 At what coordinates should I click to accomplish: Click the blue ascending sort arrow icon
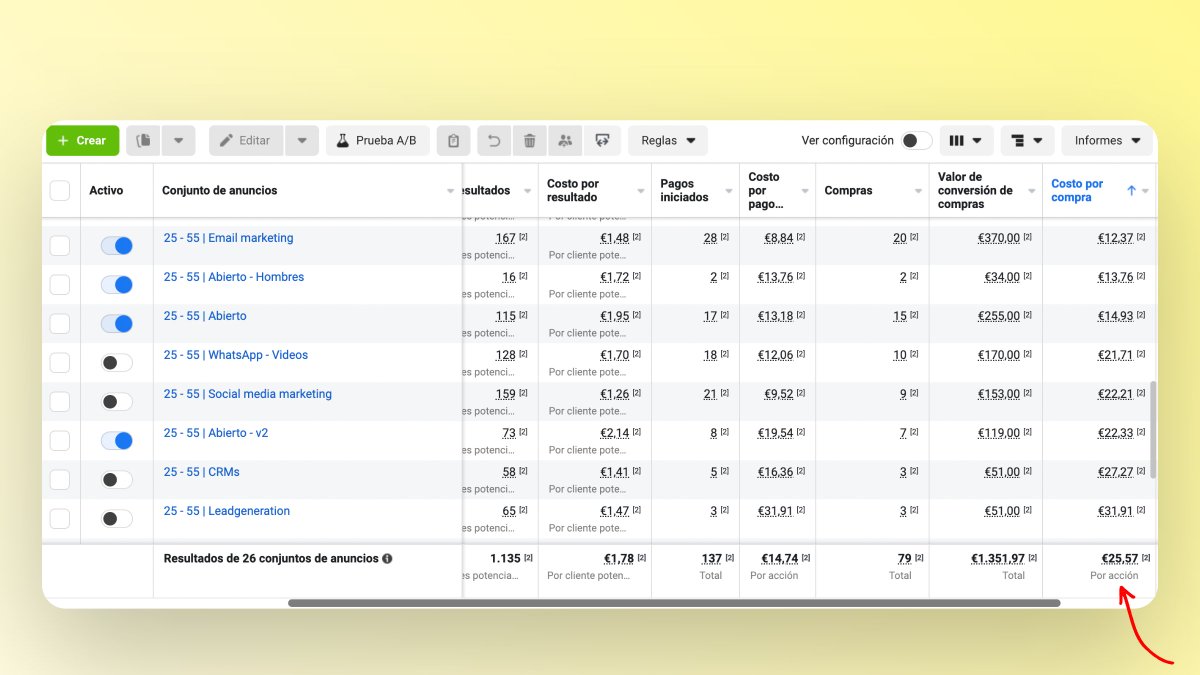(x=1132, y=190)
